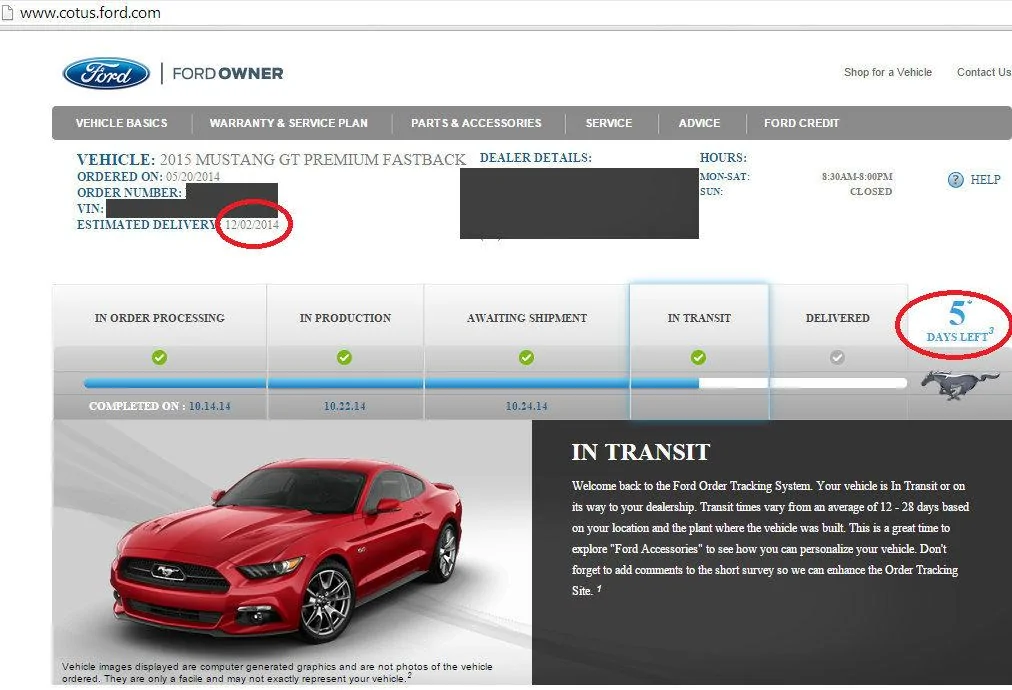Click the 8:30AM-8:00PM hours text
The image size is (1012, 690).
click(x=857, y=176)
